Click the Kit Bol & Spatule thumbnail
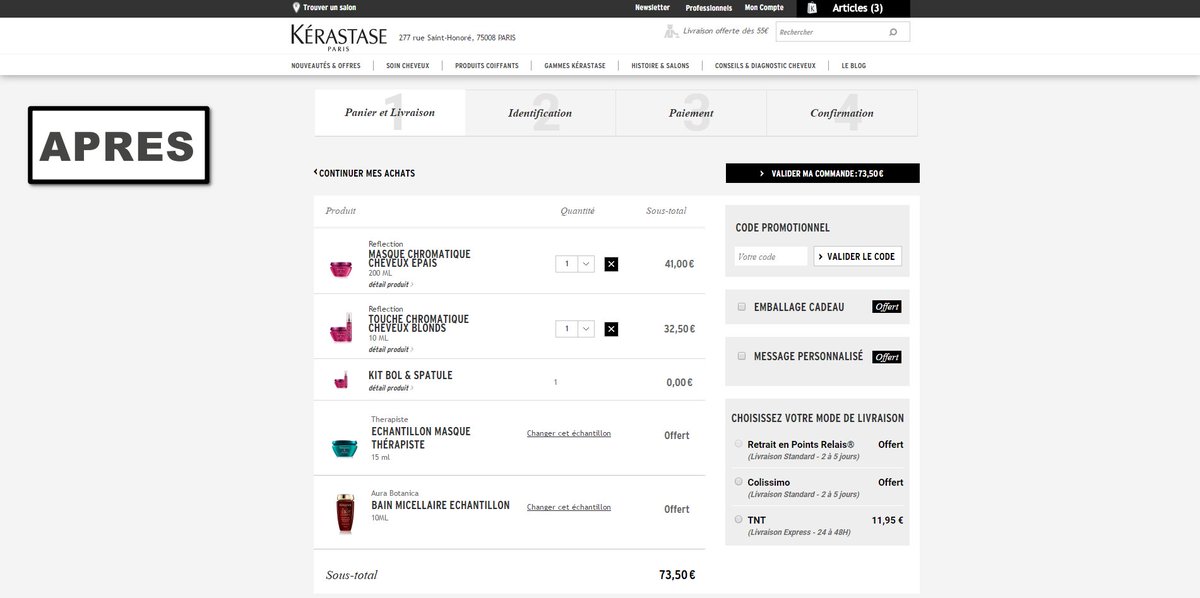Screen dimensions: 1200x598 [x=341, y=380]
